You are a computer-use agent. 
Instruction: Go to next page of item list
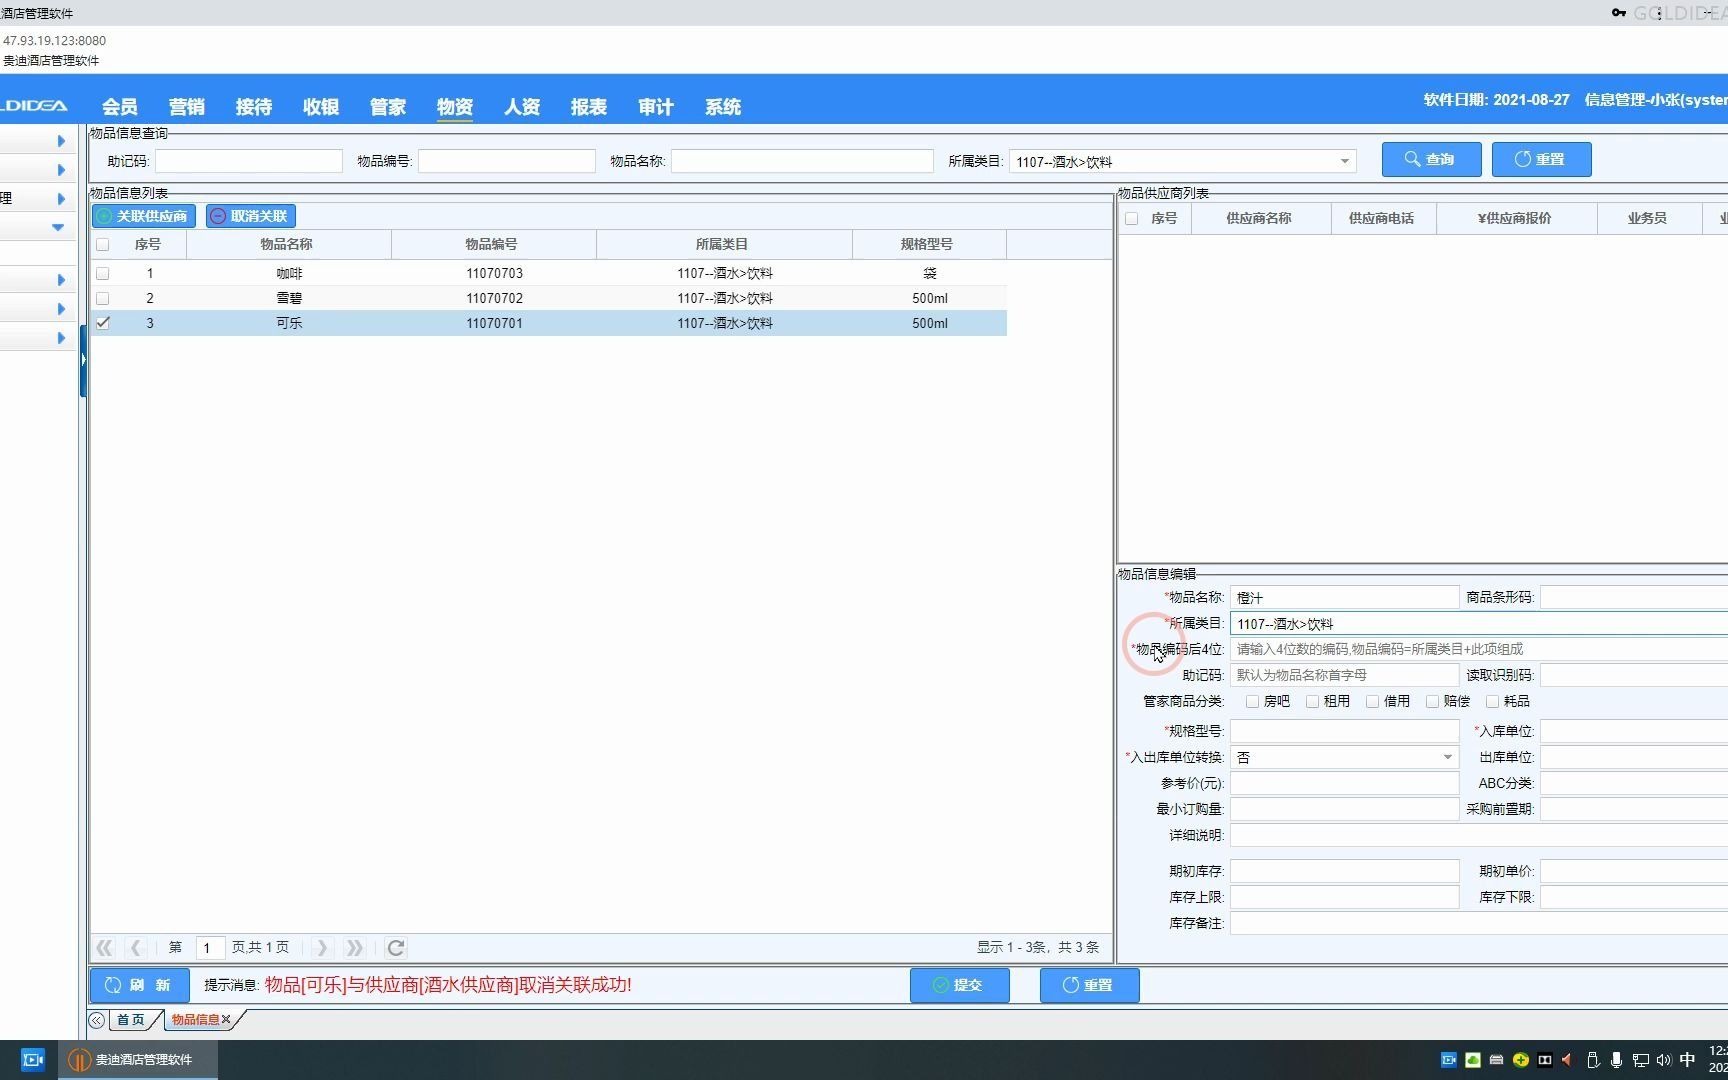click(321, 947)
